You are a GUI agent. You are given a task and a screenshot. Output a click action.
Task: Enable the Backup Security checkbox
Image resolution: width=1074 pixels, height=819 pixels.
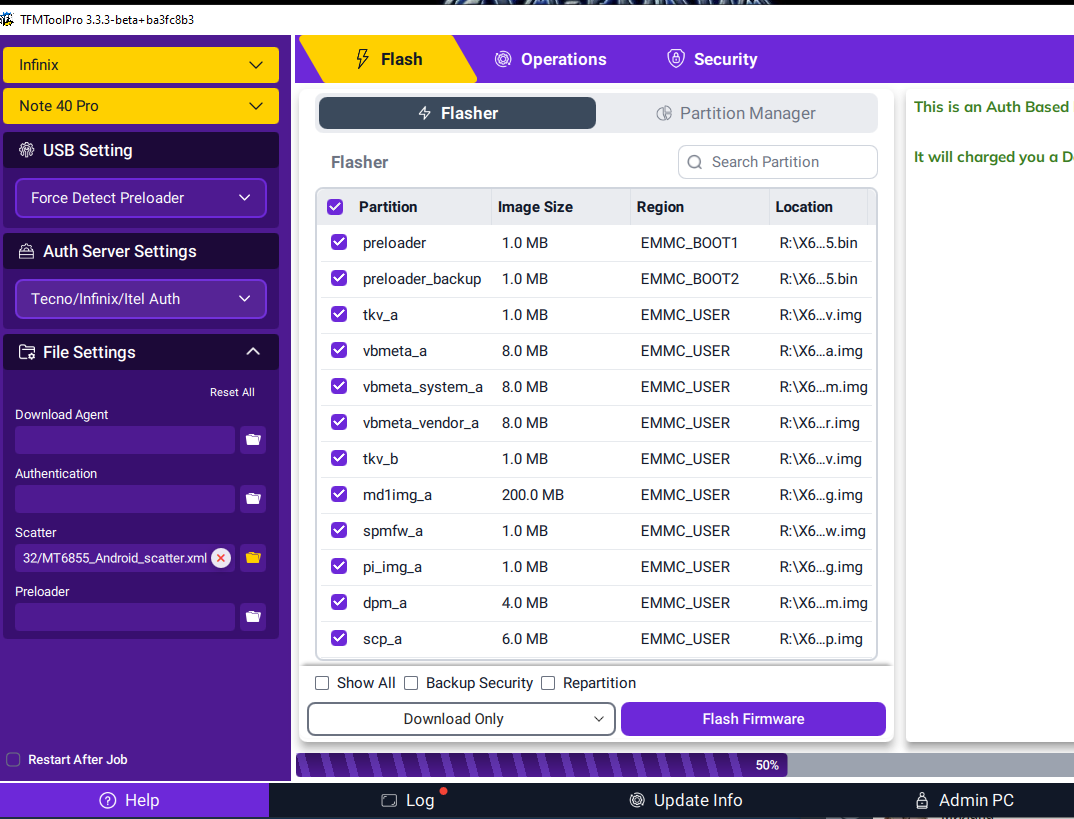411,683
